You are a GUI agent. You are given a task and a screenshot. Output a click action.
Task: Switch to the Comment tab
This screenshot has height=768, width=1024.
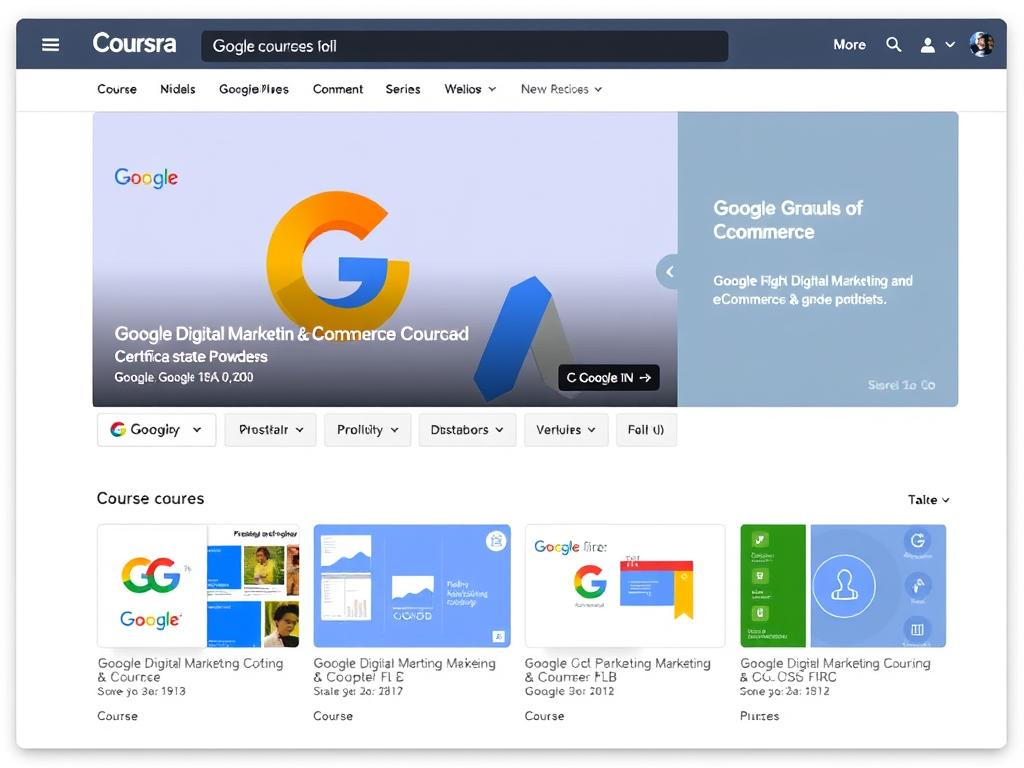tap(338, 89)
